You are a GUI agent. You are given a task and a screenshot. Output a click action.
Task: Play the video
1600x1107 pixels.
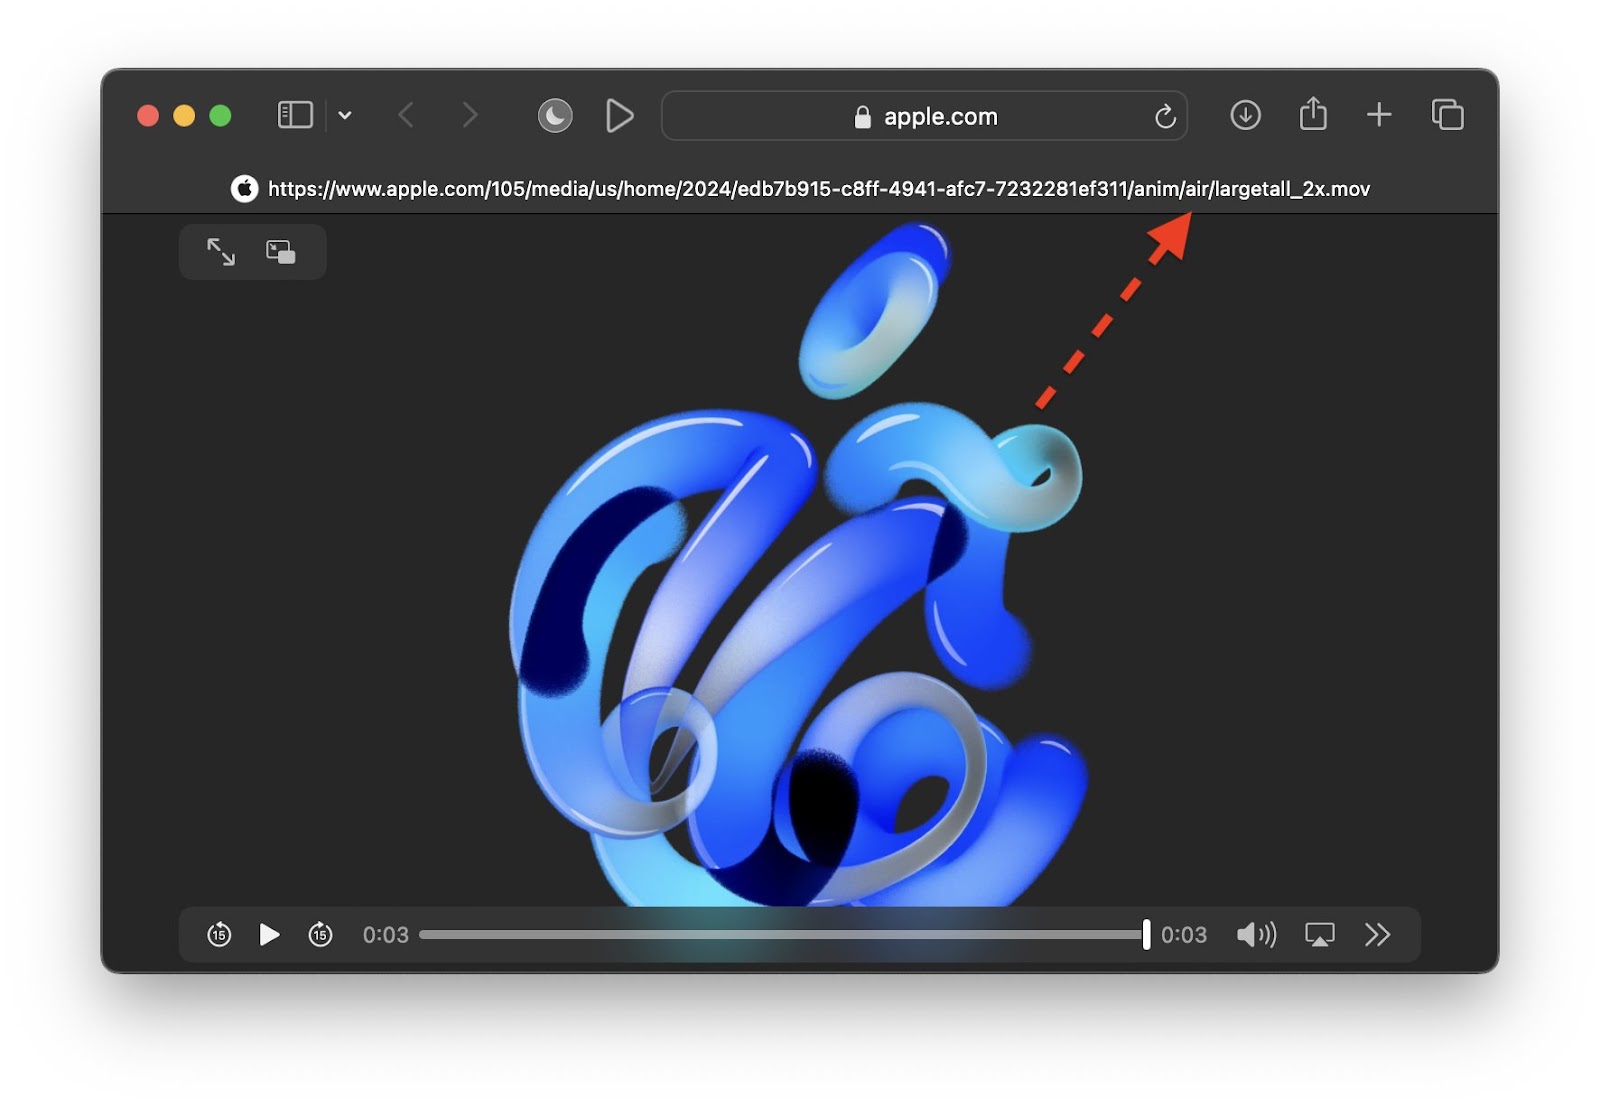coord(269,934)
